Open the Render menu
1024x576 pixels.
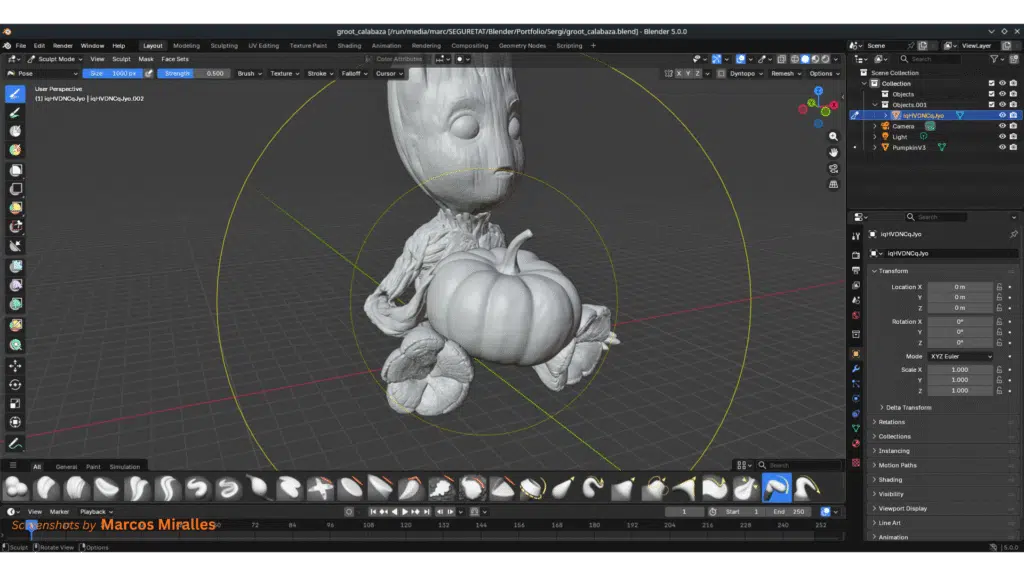[x=62, y=45]
